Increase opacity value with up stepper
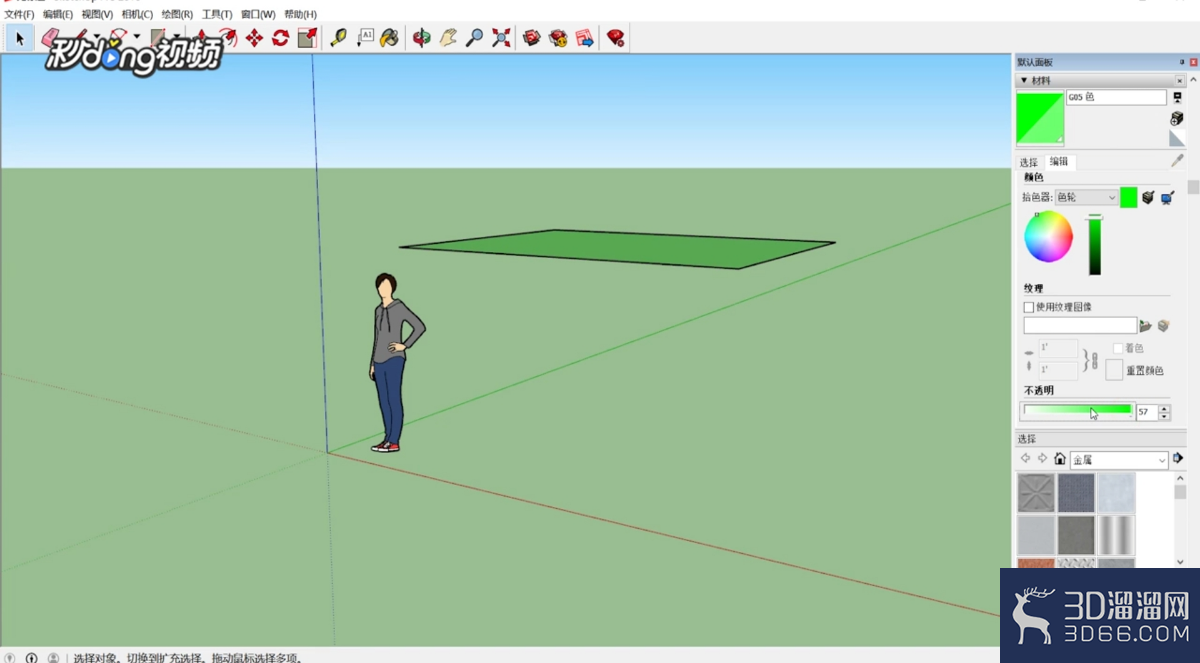This screenshot has width=1200, height=663. pos(1165,408)
